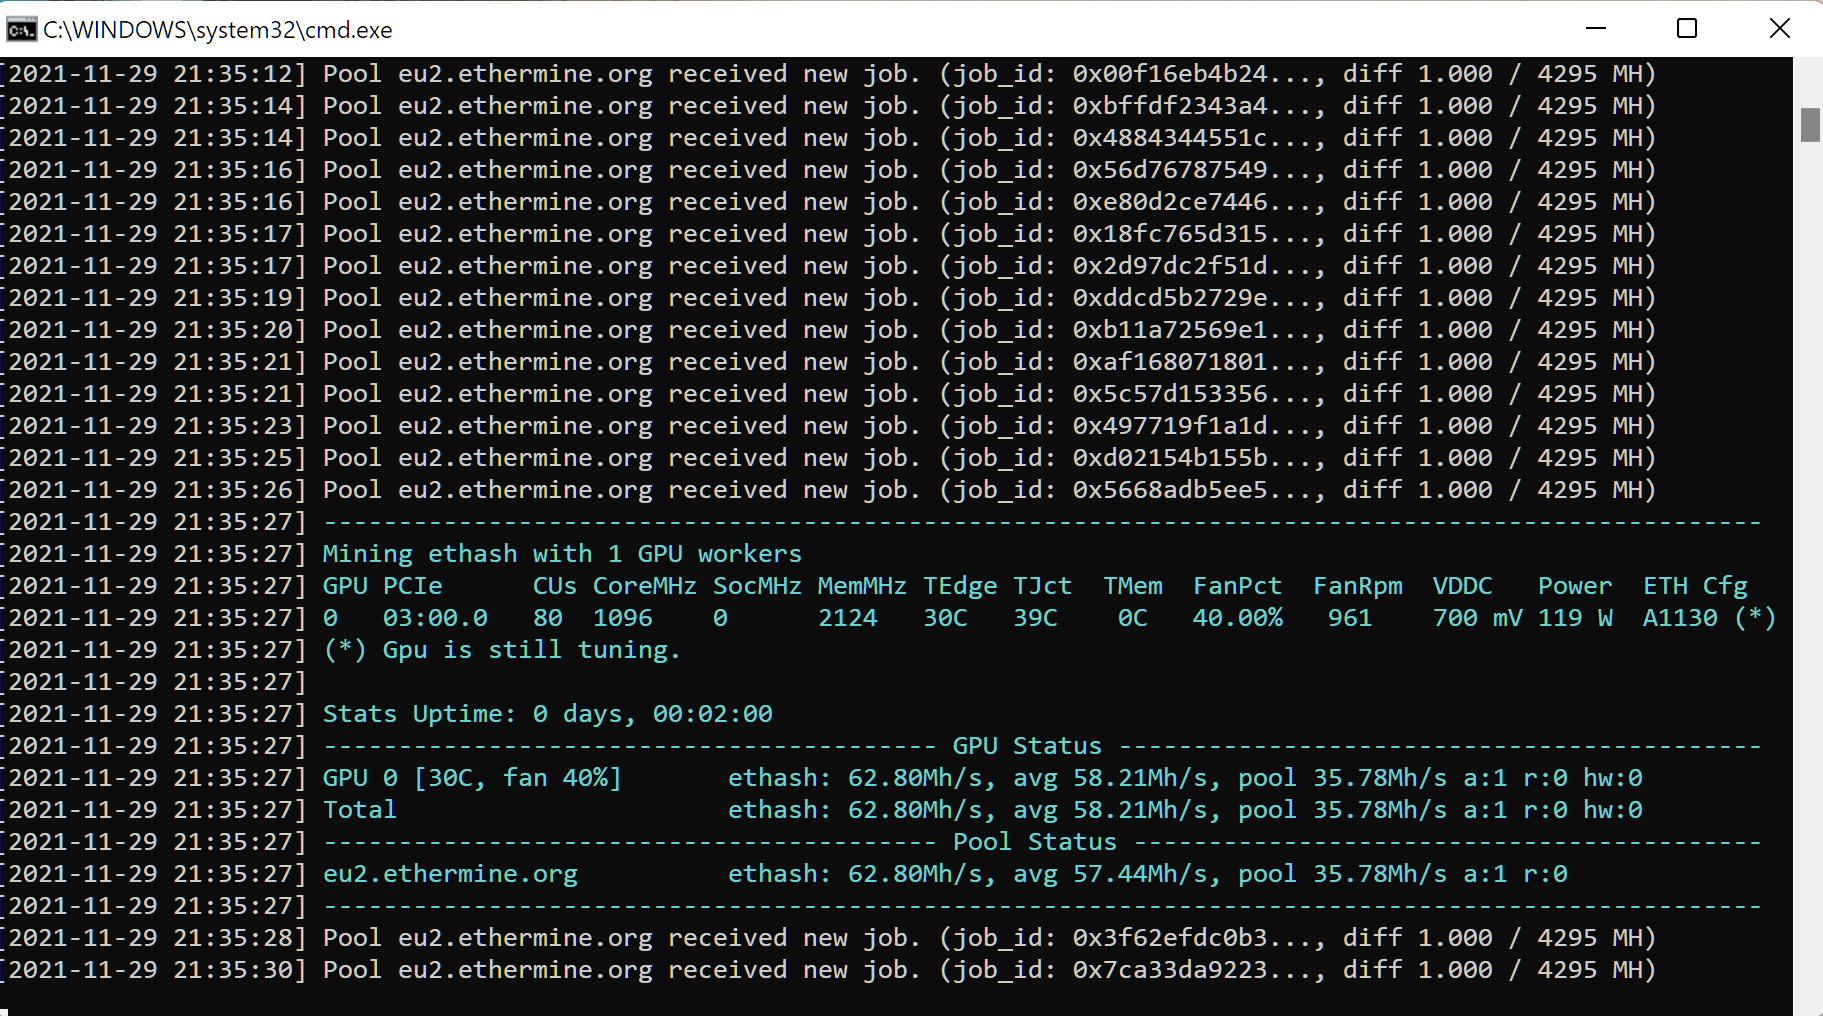
Task: Click job id 0x5c57d153356
Action: point(1170,394)
